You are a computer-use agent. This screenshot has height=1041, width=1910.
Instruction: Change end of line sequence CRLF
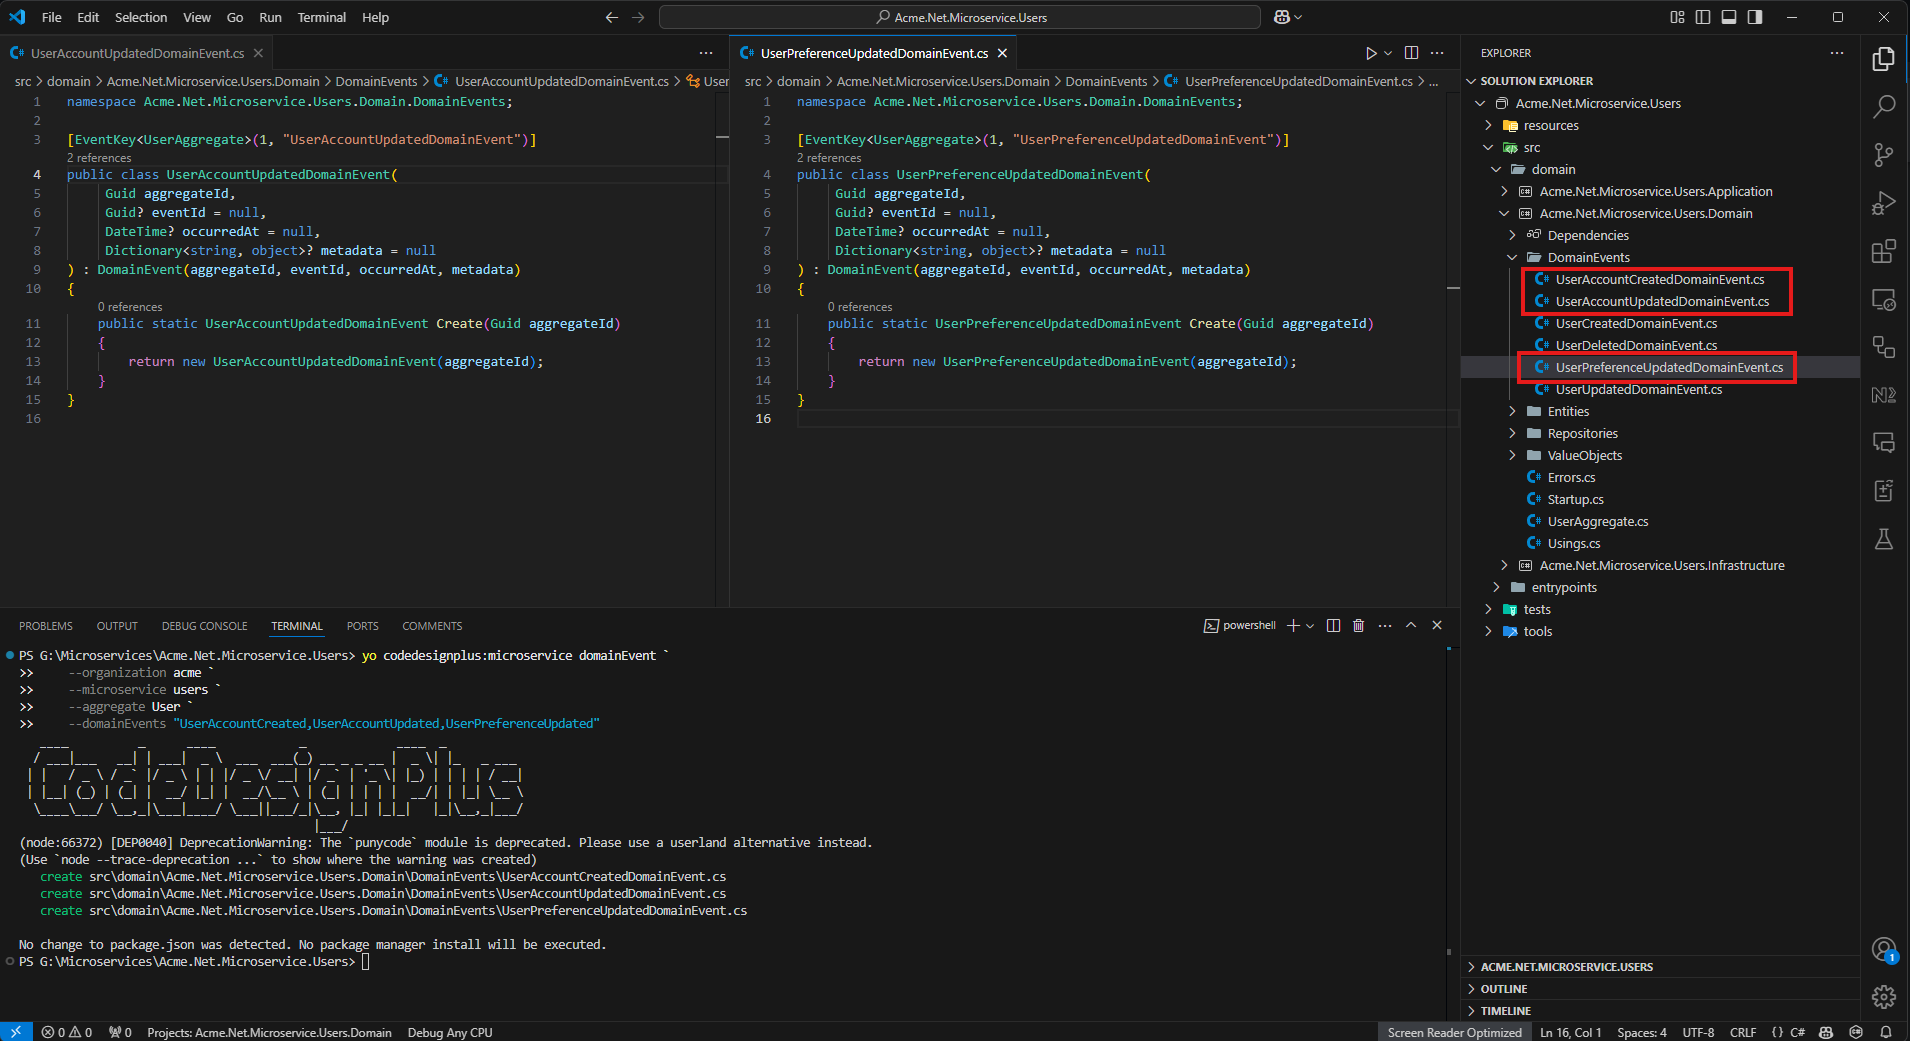pyautogui.click(x=1743, y=1032)
